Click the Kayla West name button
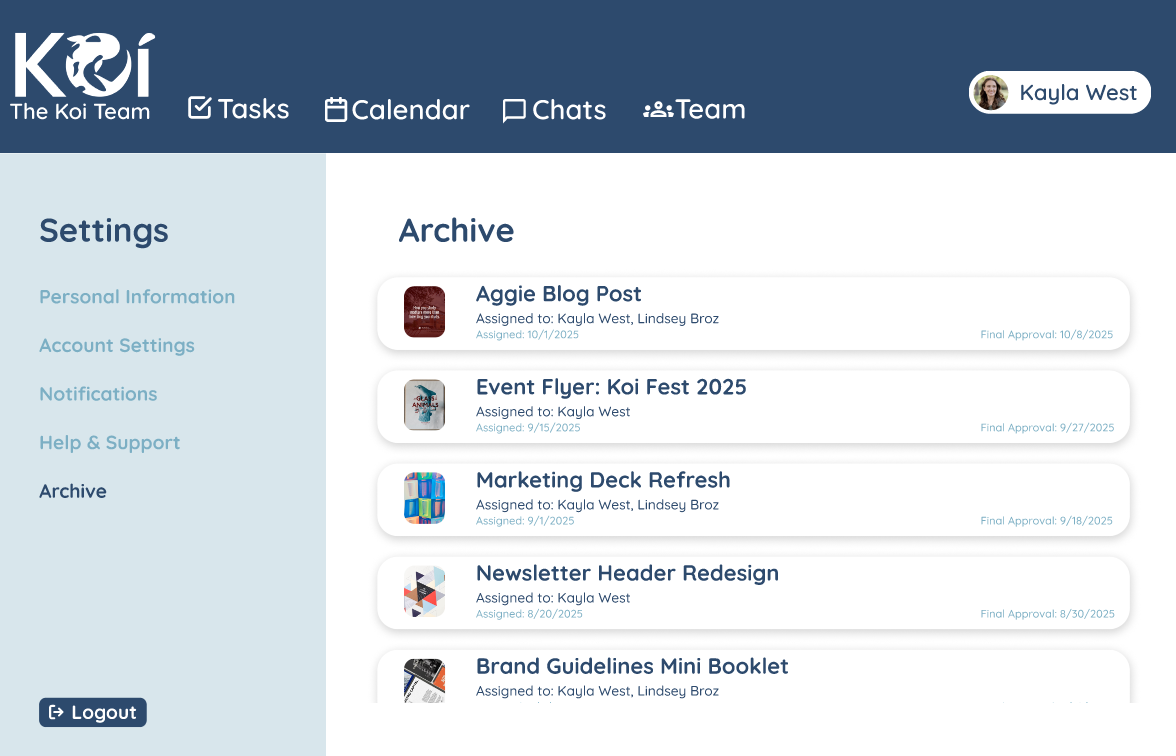The height and width of the screenshot is (756, 1176). coord(1078,93)
